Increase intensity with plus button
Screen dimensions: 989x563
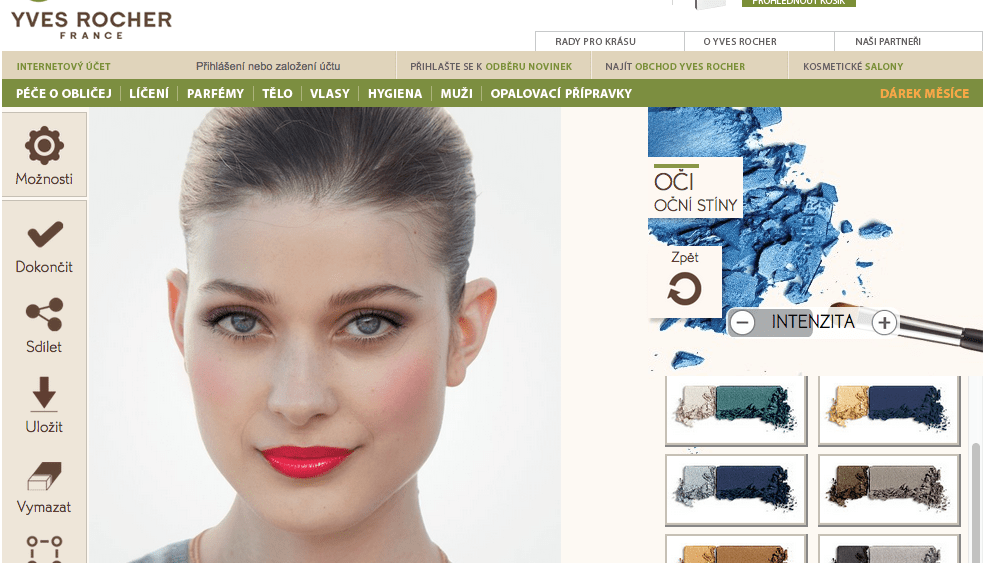(x=884, y=323)
